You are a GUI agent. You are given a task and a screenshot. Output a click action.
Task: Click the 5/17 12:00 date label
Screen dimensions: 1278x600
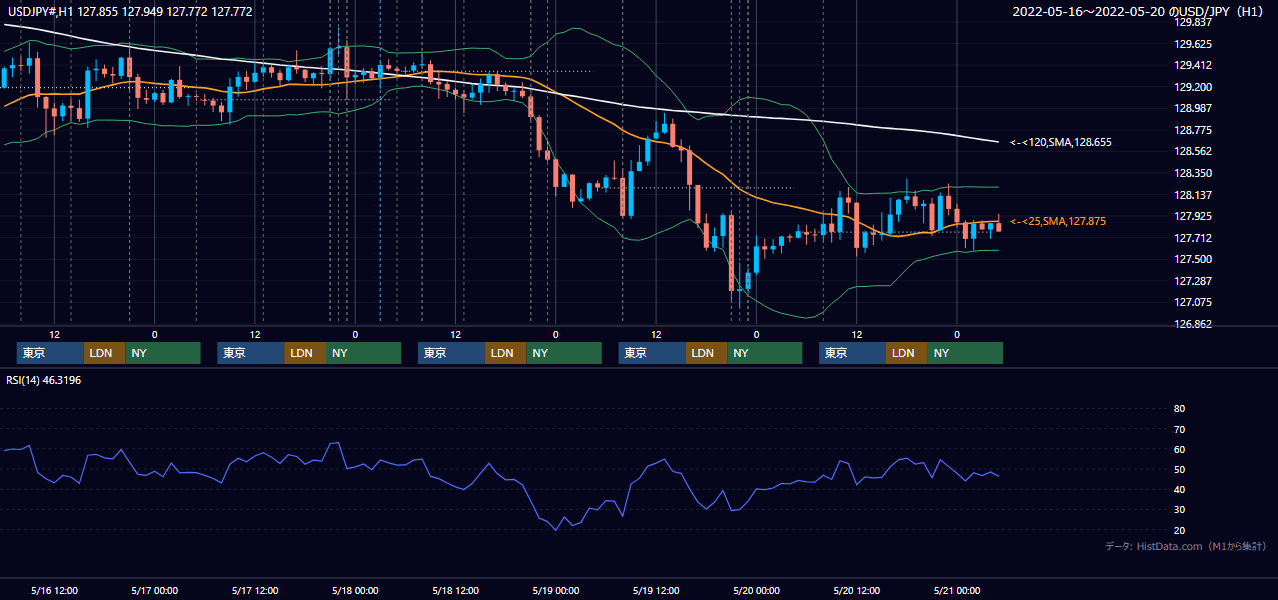(x=254, y=590)
